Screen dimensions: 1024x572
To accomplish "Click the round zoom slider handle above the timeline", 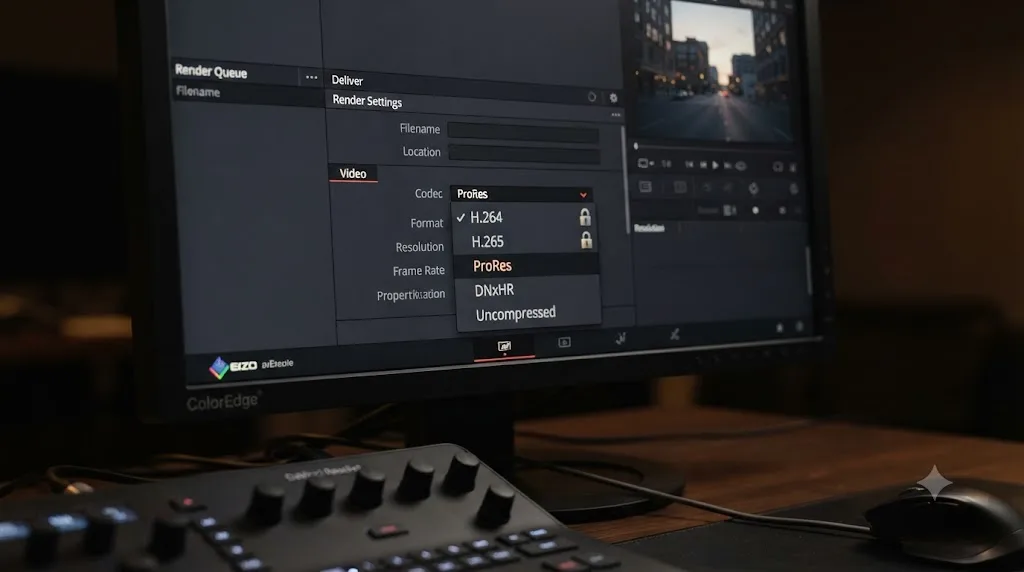I will click(756, 210).
